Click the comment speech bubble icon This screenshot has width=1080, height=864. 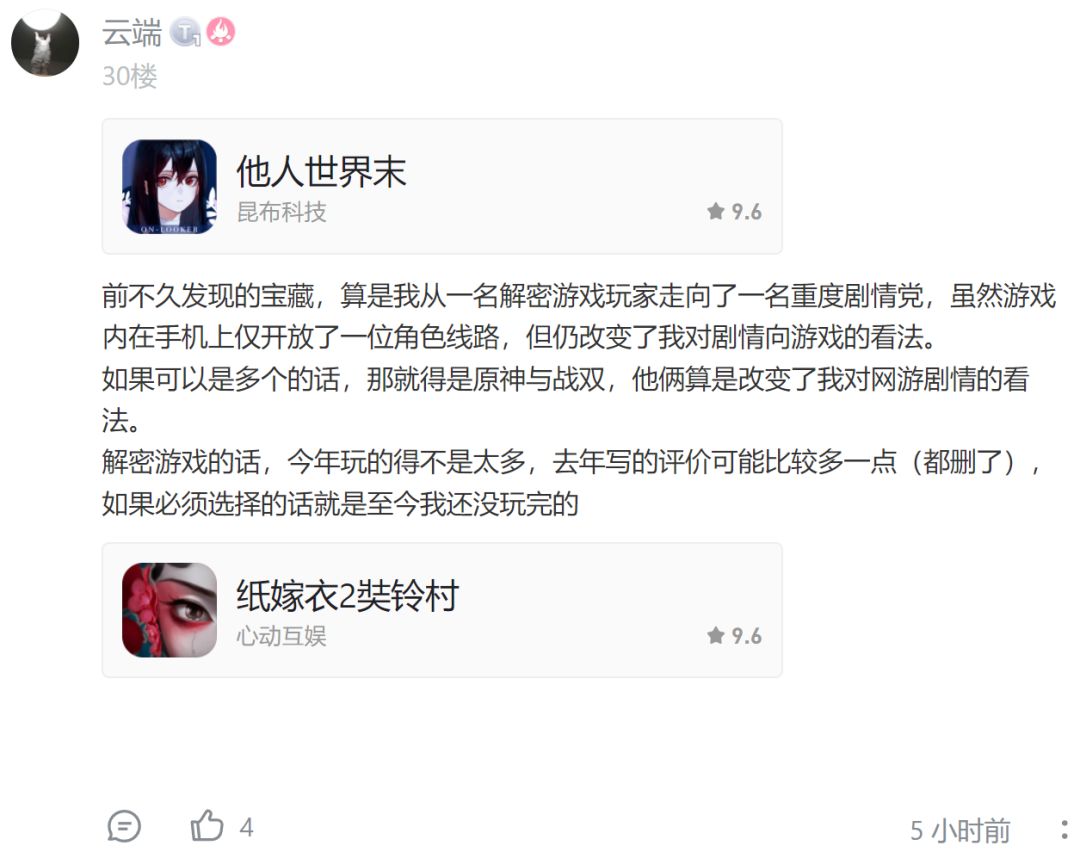[x=124, y=826]
